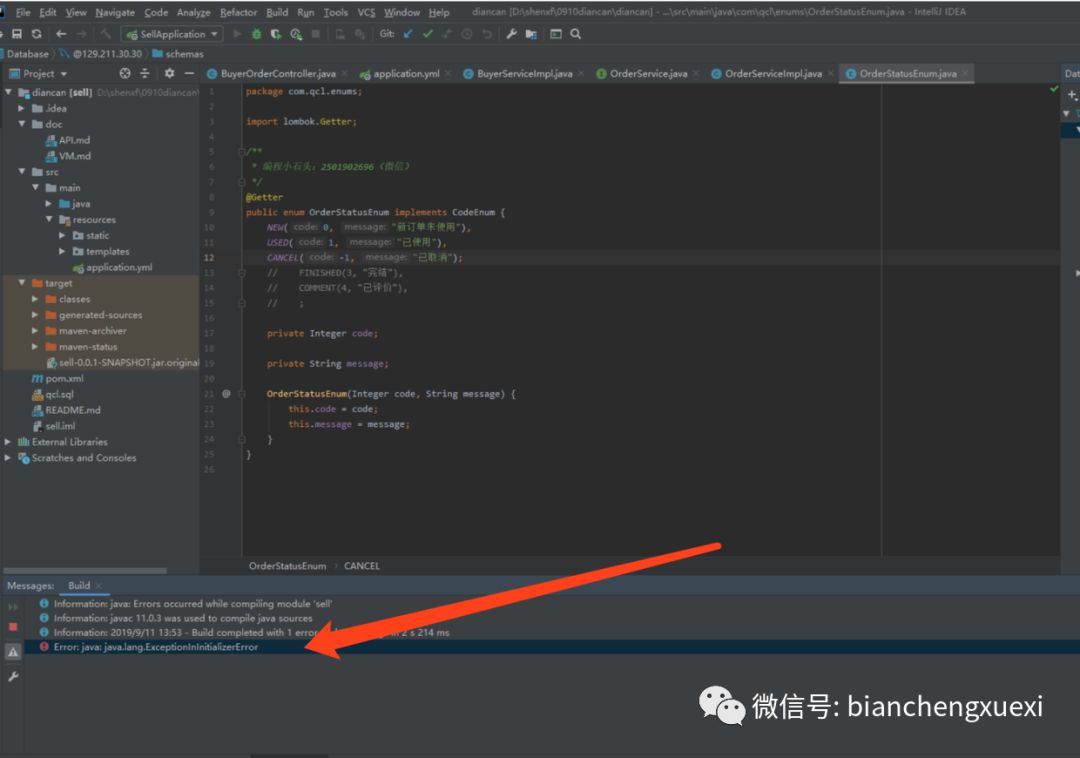Click the gutter marker beside the constructor line

pyautogui.click(x=227, y=394)
